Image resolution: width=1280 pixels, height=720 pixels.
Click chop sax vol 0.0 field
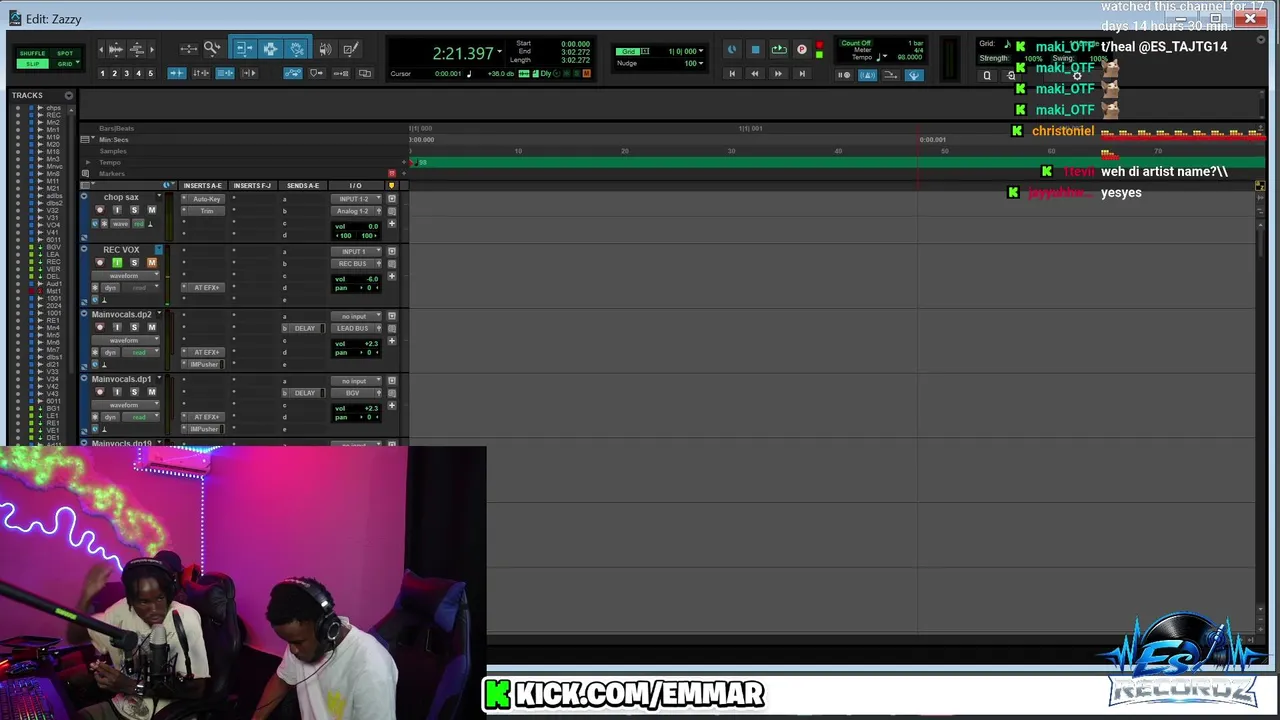coord(356,226)
